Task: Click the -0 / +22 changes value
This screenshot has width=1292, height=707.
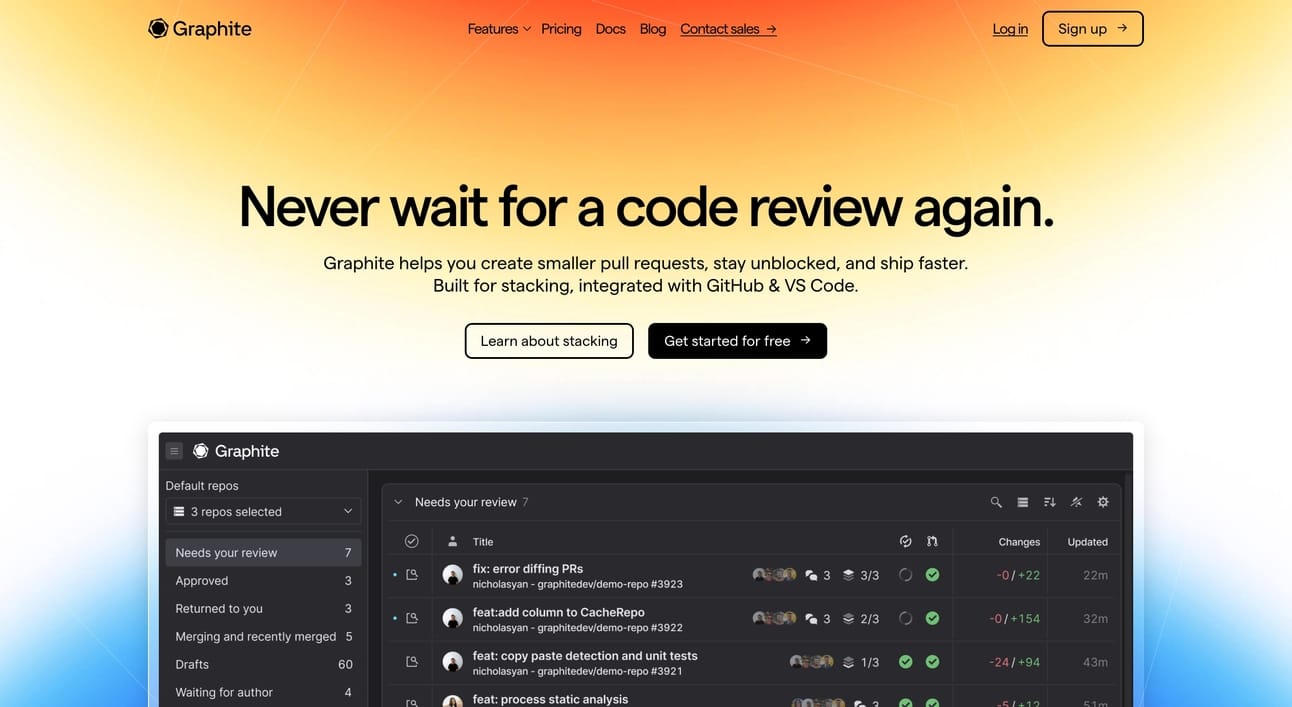Action: pos(1018,575)
